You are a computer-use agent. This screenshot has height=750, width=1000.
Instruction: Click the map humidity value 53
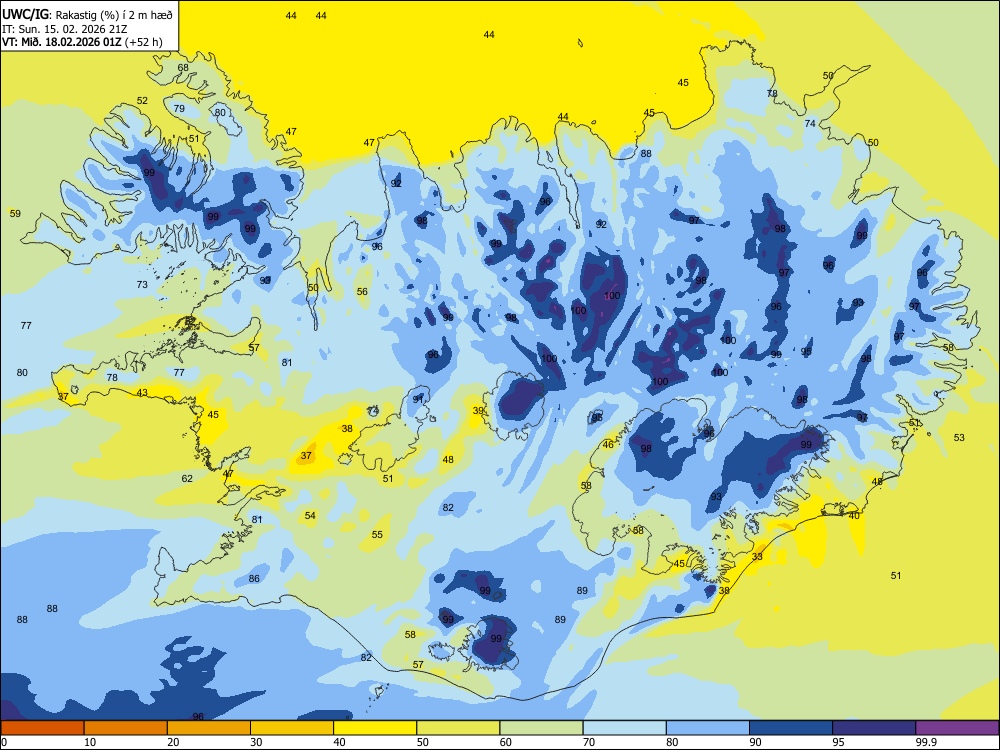[959, 438]
